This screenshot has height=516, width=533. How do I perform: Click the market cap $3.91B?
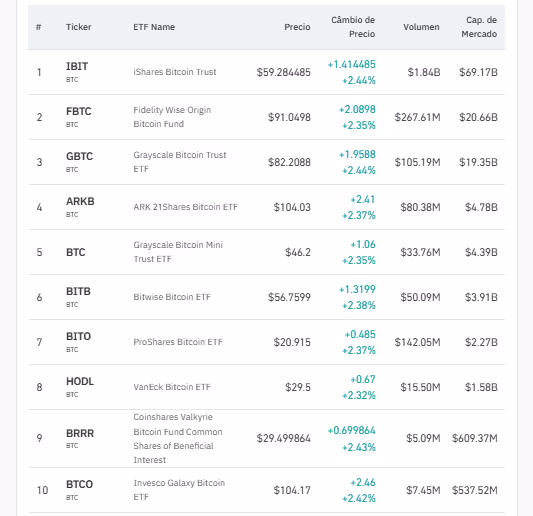[481, 297]
